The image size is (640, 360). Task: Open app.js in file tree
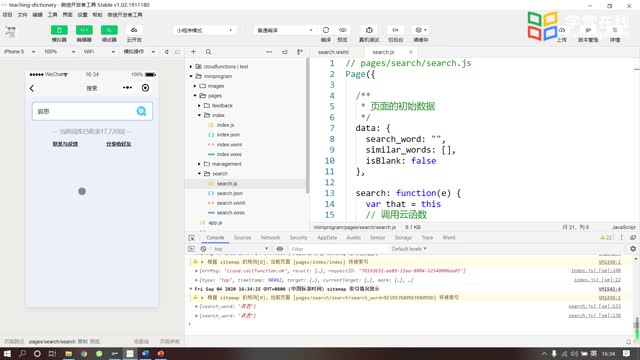215,223
